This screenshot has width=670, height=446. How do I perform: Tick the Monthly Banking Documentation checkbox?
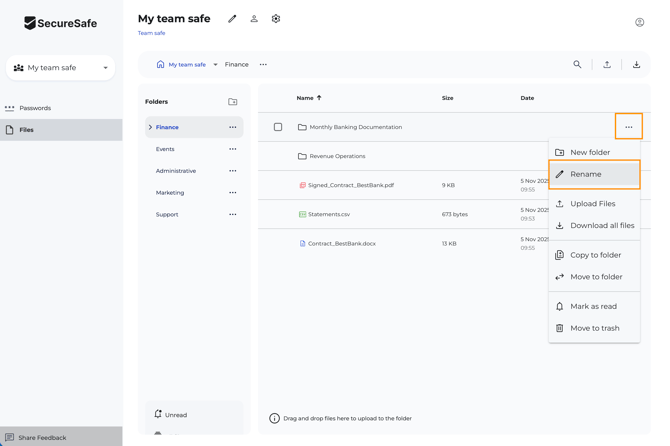(278, 127)
